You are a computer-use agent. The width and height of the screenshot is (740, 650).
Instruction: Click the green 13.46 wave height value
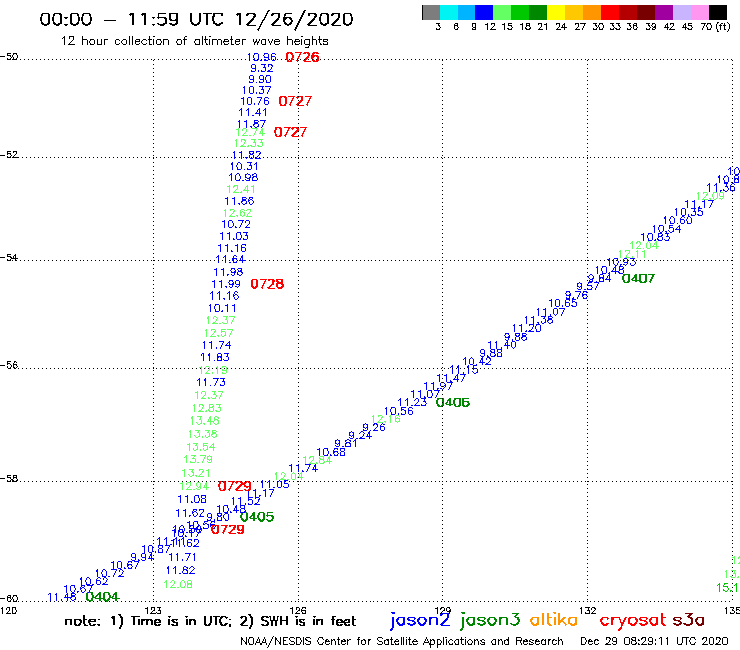[205, 421]
